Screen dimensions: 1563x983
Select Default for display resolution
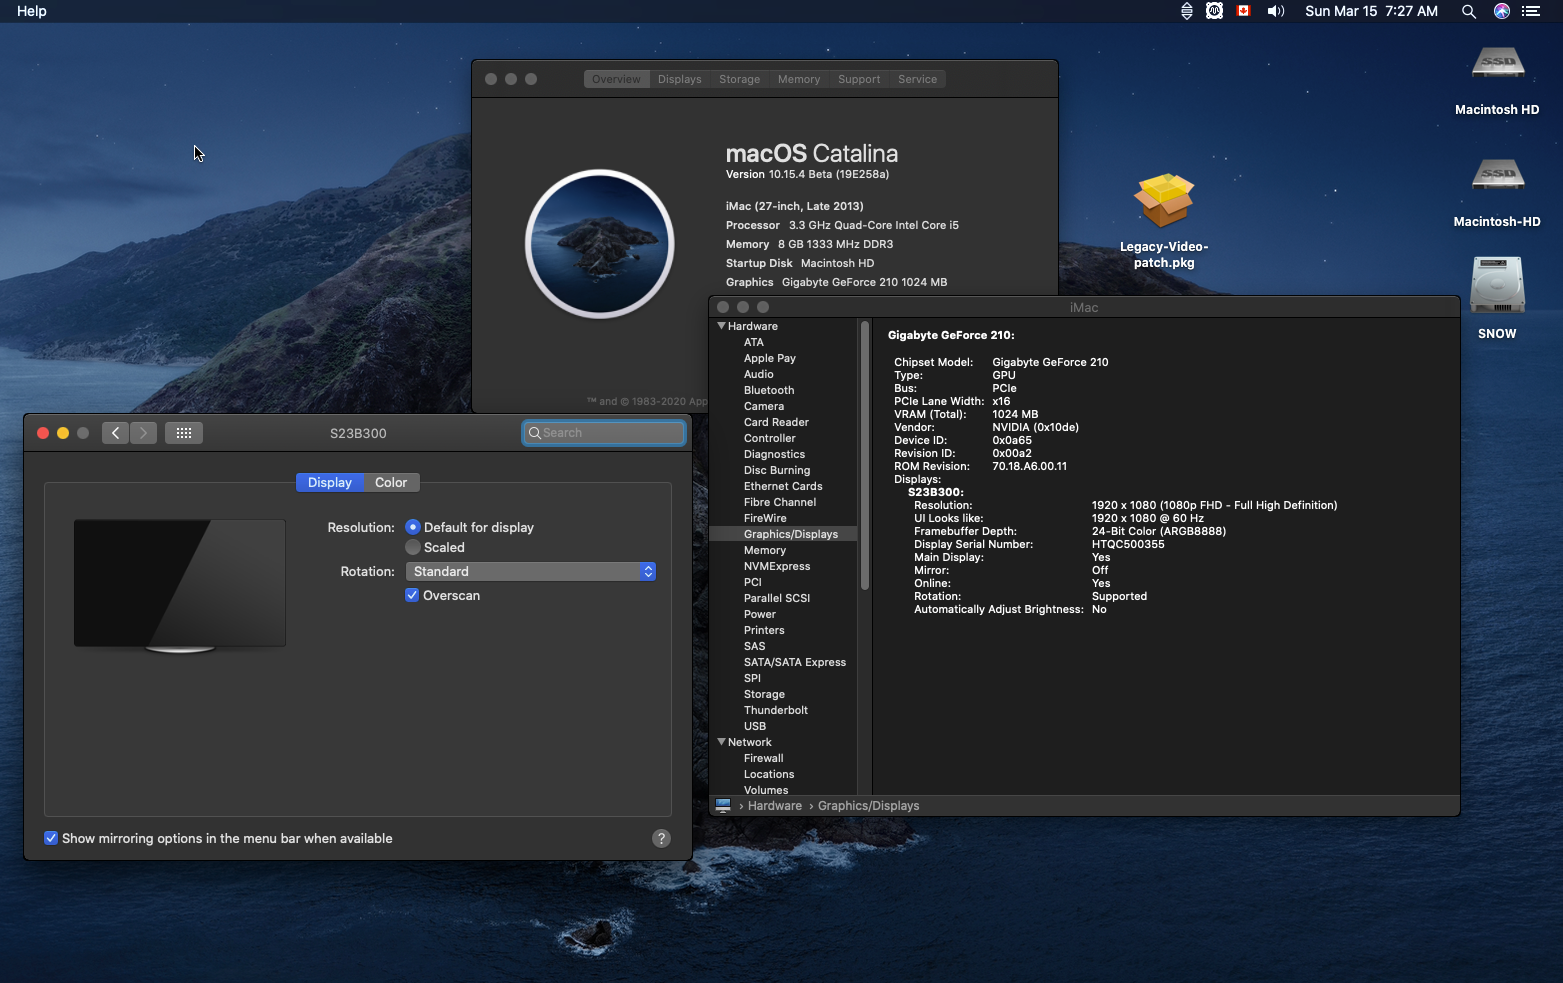[x=412, y=527]
